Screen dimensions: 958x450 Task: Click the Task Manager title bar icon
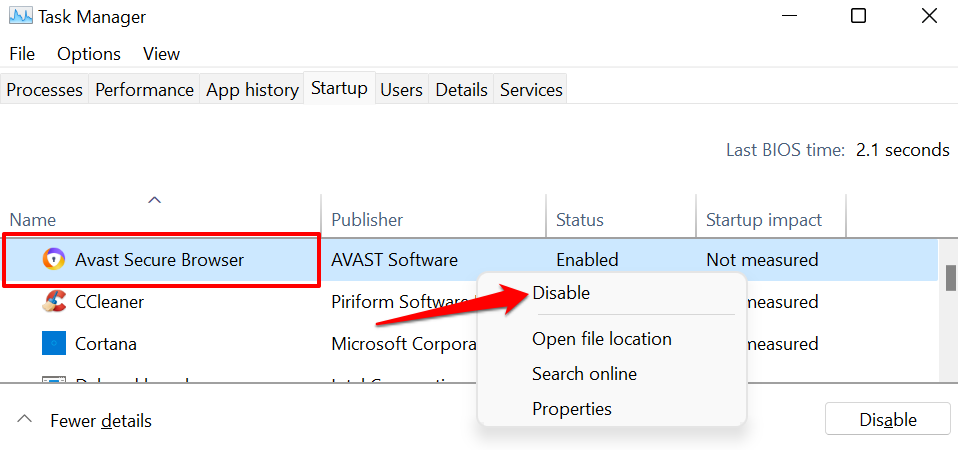tap(19, 17)
